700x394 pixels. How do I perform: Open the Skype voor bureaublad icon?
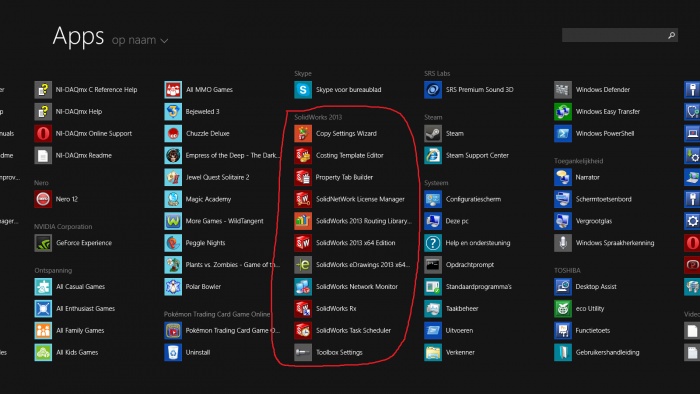tap(303, 90)
